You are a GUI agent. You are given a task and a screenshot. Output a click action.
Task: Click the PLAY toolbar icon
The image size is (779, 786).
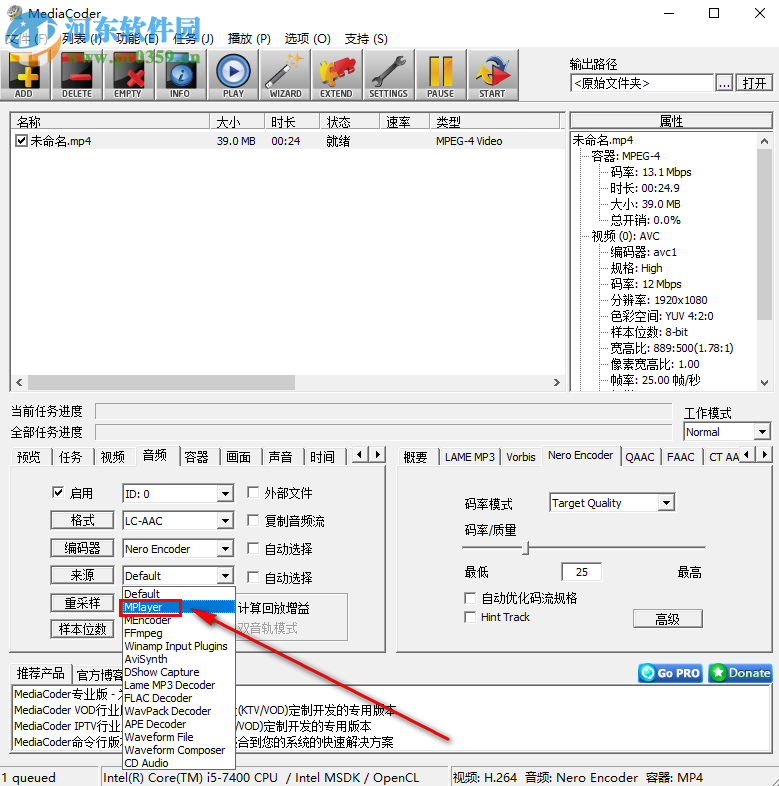tap(233, 75)
